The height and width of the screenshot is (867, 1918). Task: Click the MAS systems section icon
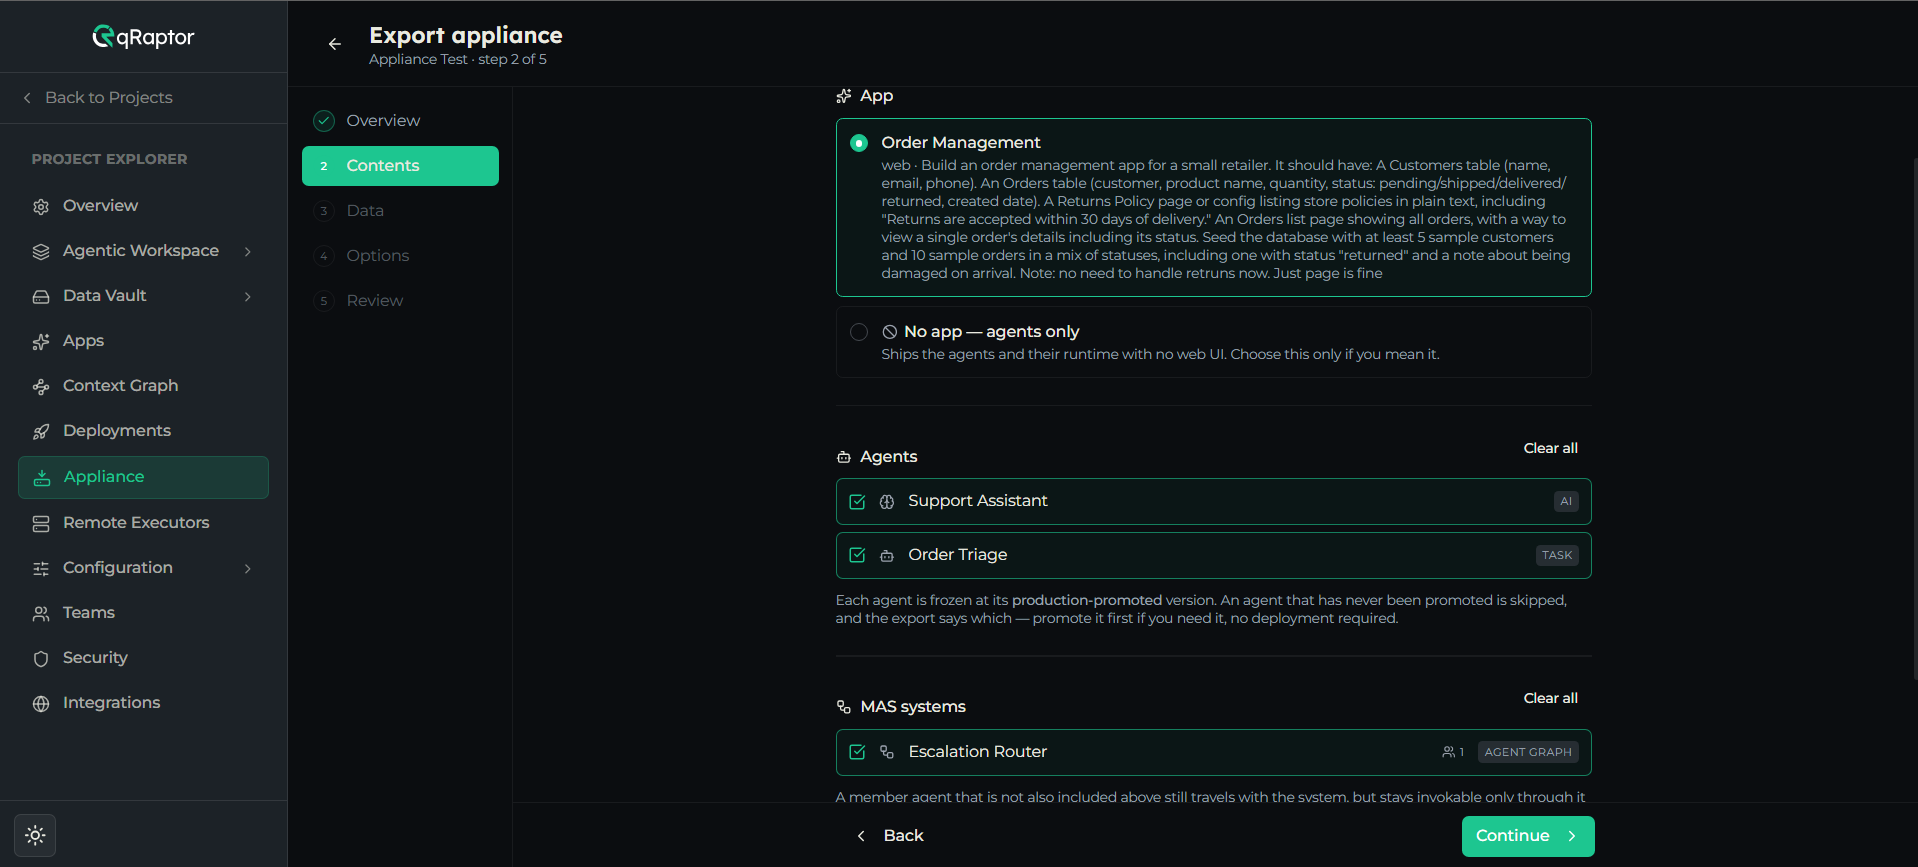tap(844, 707)
